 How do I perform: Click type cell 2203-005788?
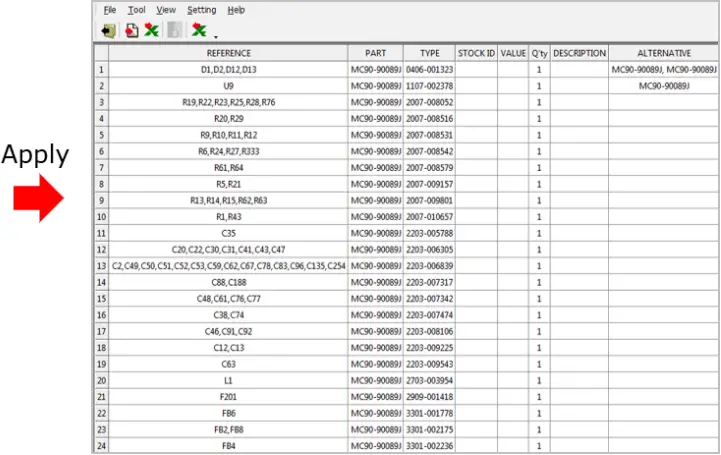[429, 233]
